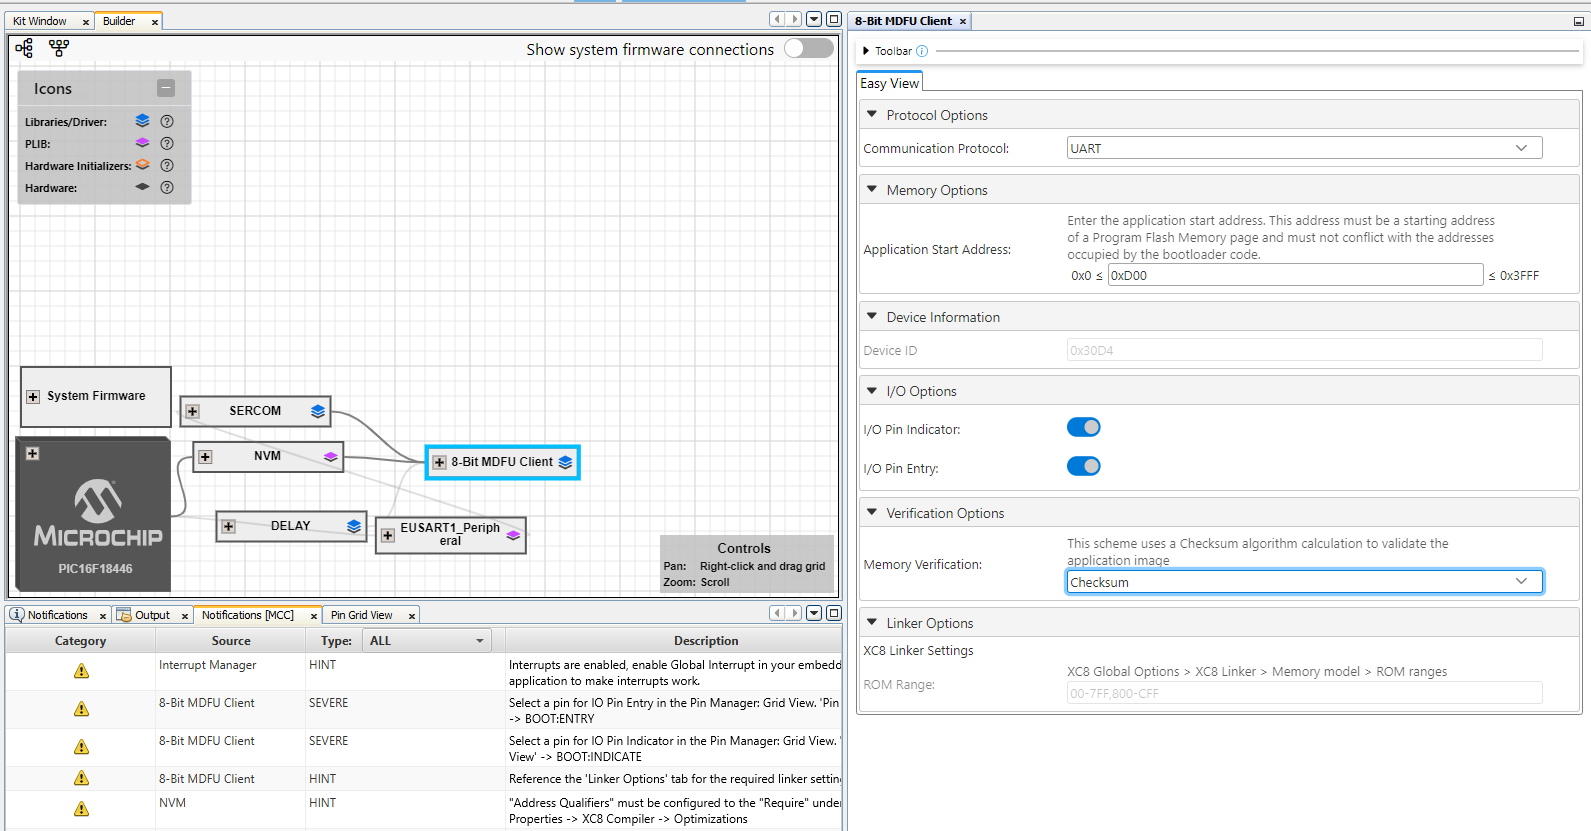This screenshot has height=831, width=1591.
Task: Click the Device ID field
Action: click(x=1304, y=350)
